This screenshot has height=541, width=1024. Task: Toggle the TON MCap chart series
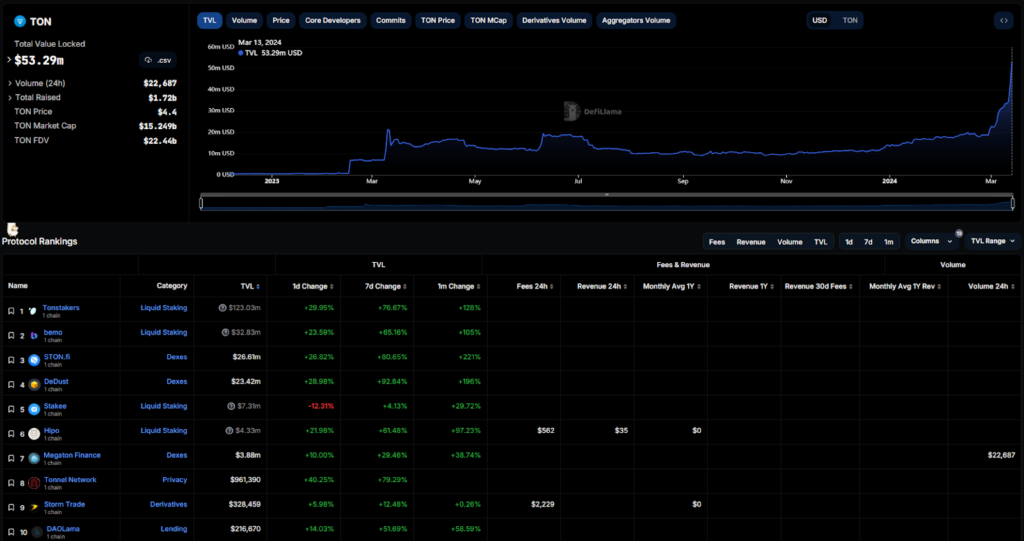[488, 20]
